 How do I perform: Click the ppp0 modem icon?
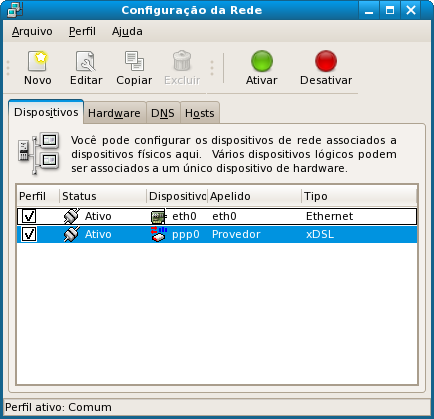[x=159, y=234]
